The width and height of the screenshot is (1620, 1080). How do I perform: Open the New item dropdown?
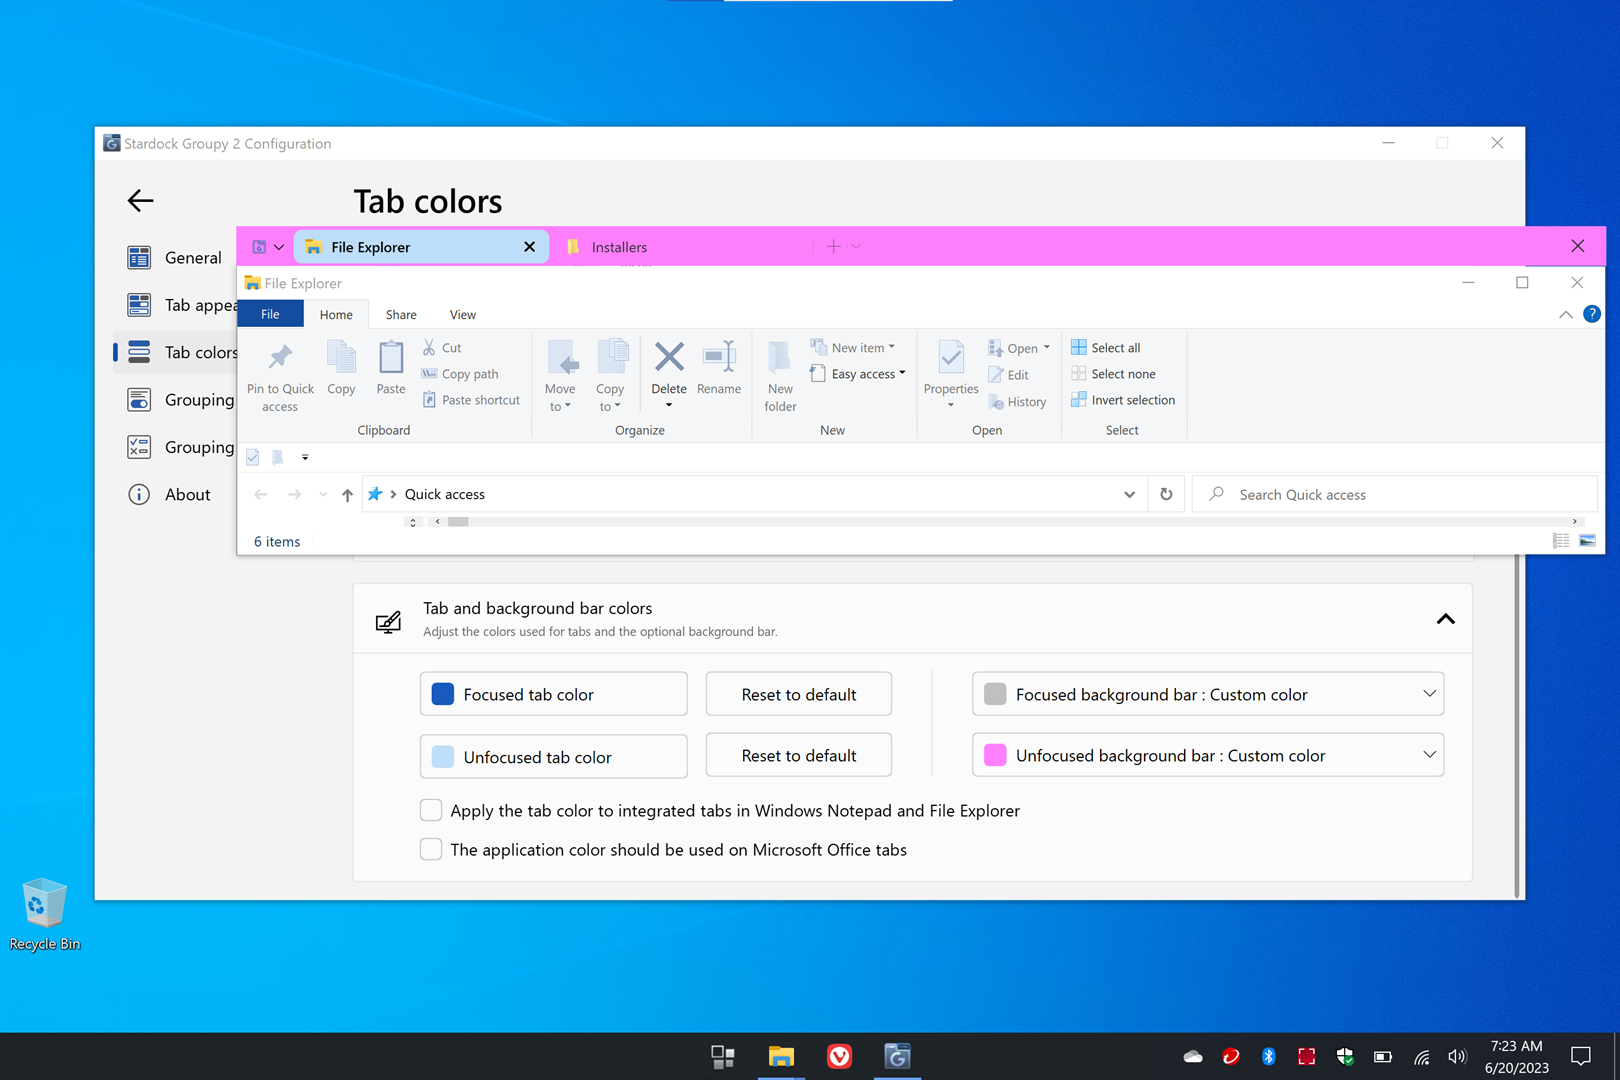[853, 348]
